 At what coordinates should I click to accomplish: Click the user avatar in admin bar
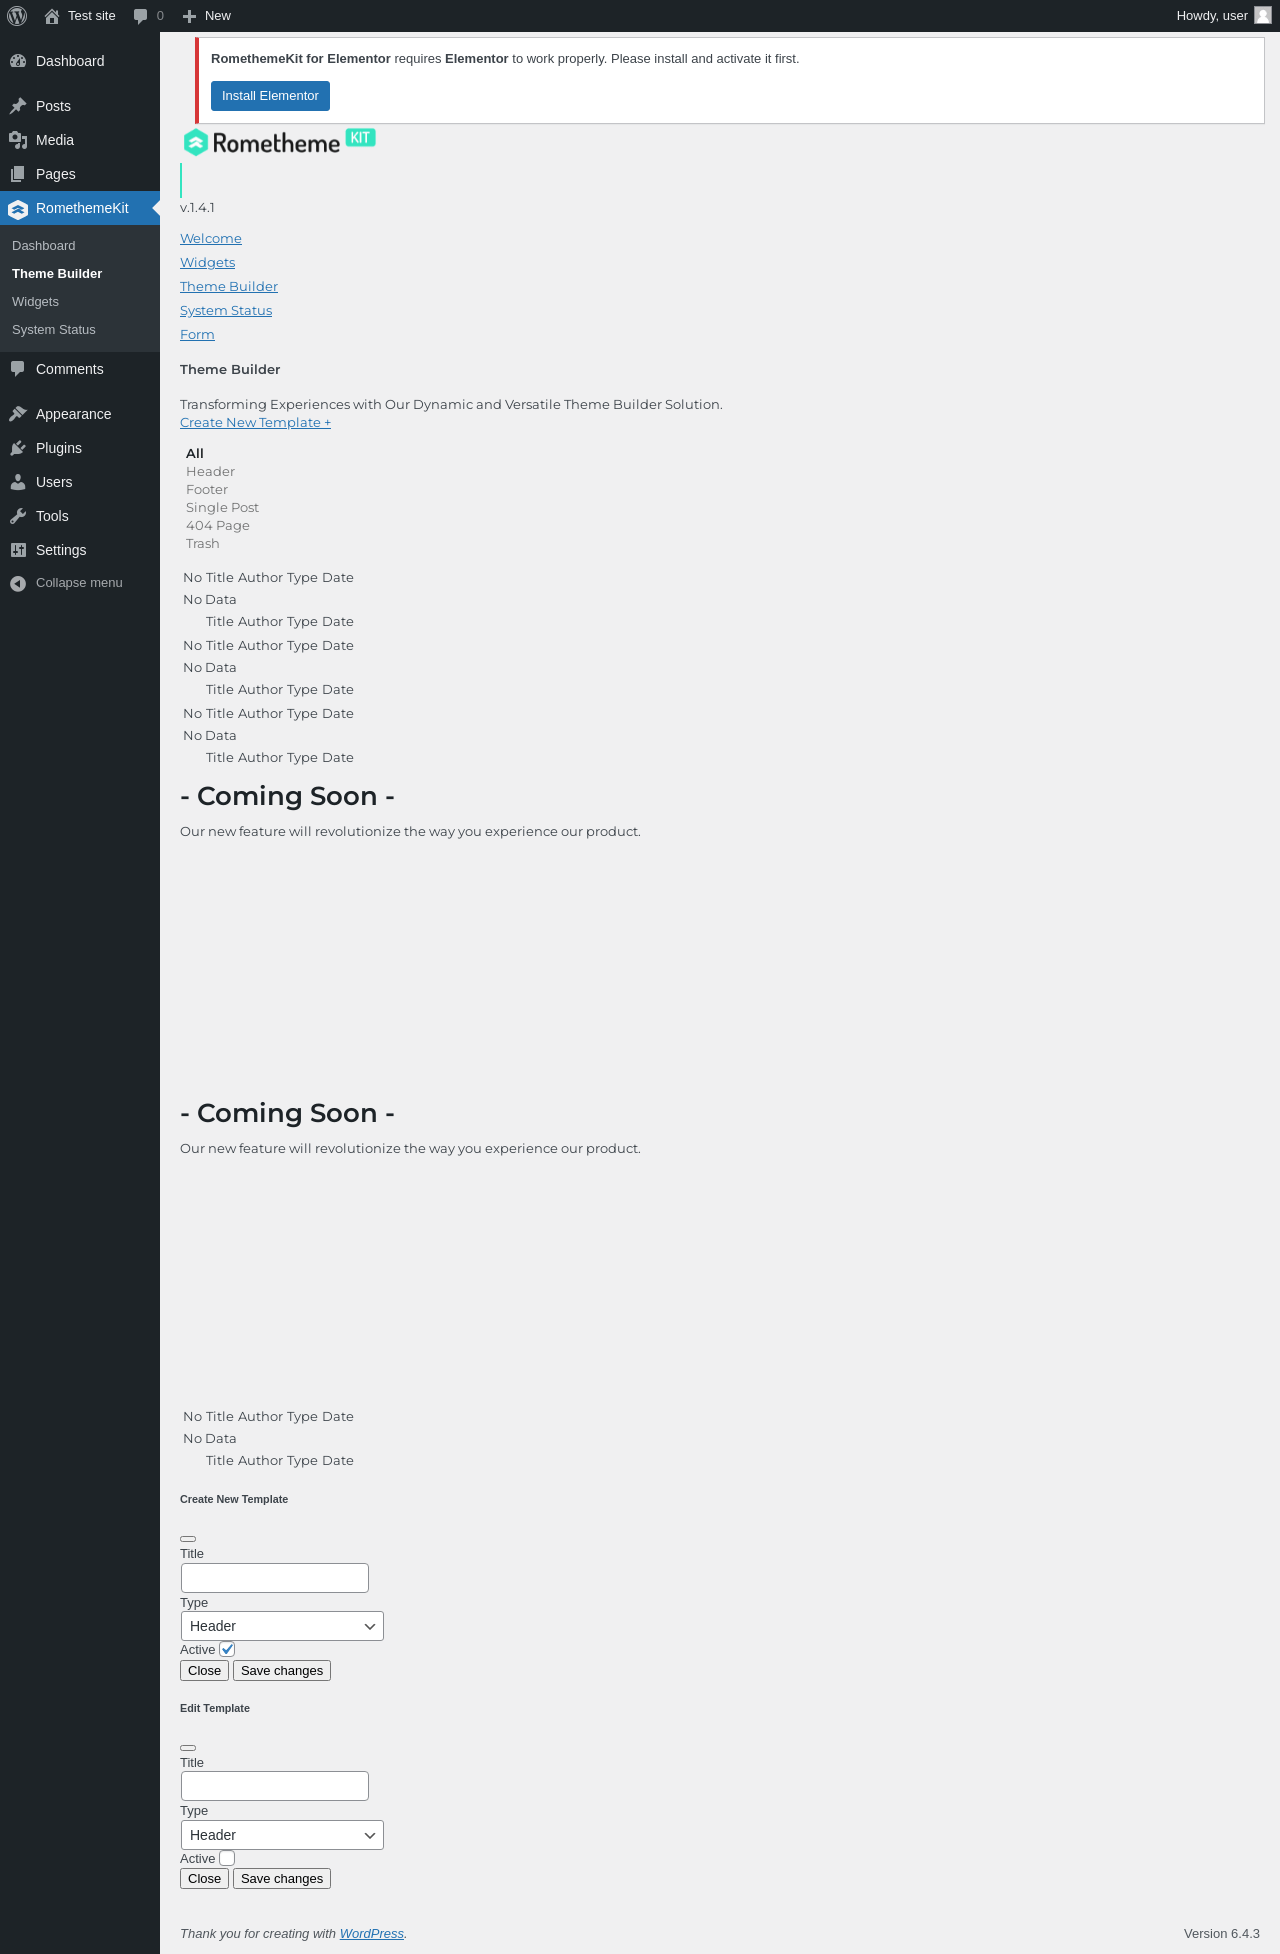[1263, 15]
